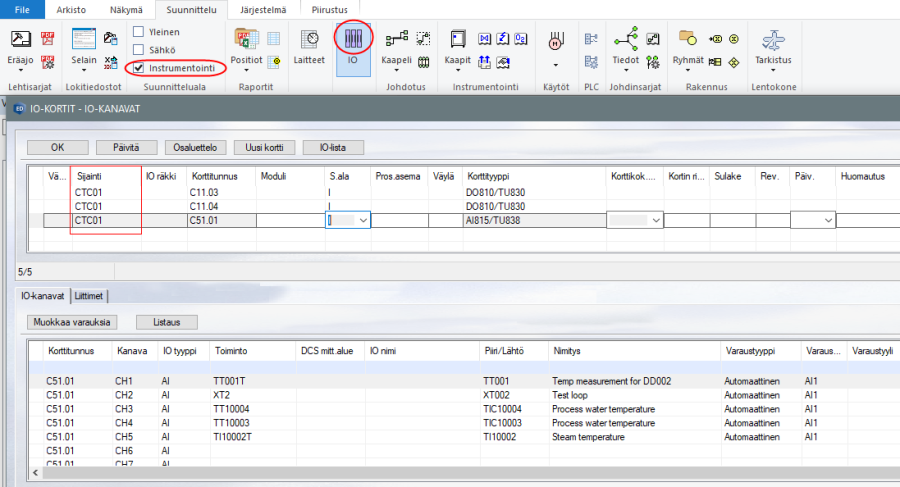Enable the Yleinen checkbox
This screenshot has height=487, width=900.
pos(139,32)
